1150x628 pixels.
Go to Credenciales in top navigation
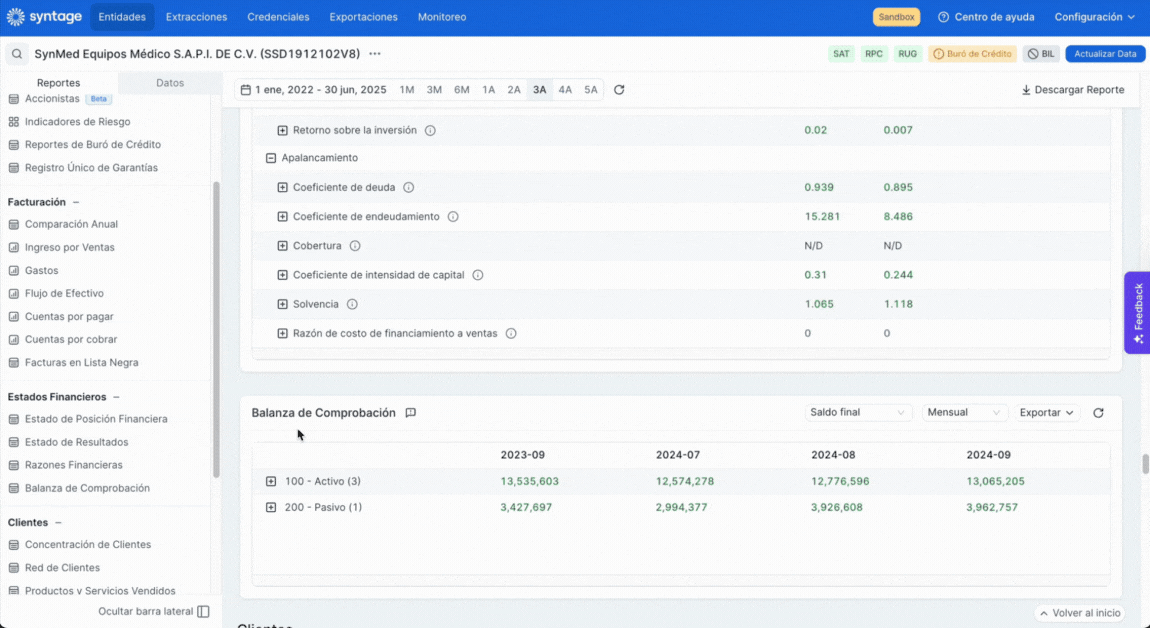278,17
